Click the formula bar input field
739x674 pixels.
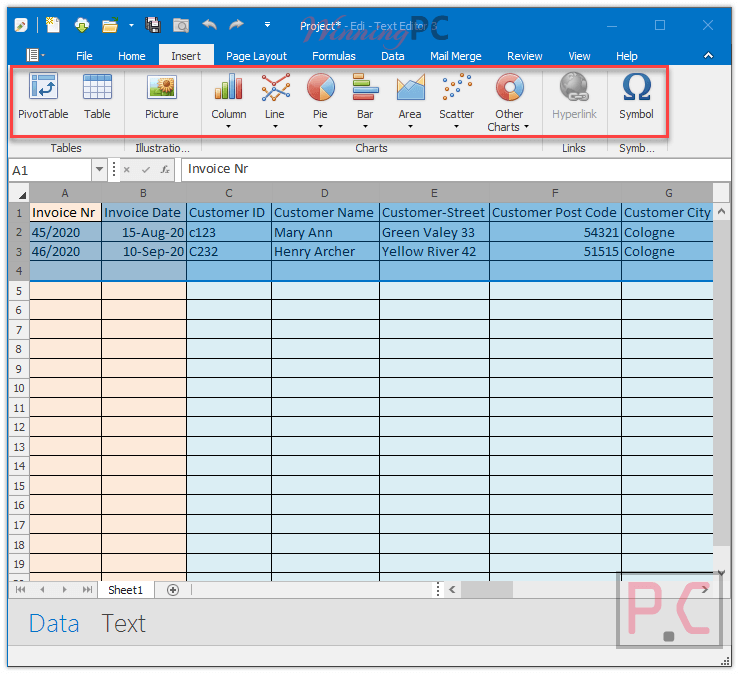[450, 170]
